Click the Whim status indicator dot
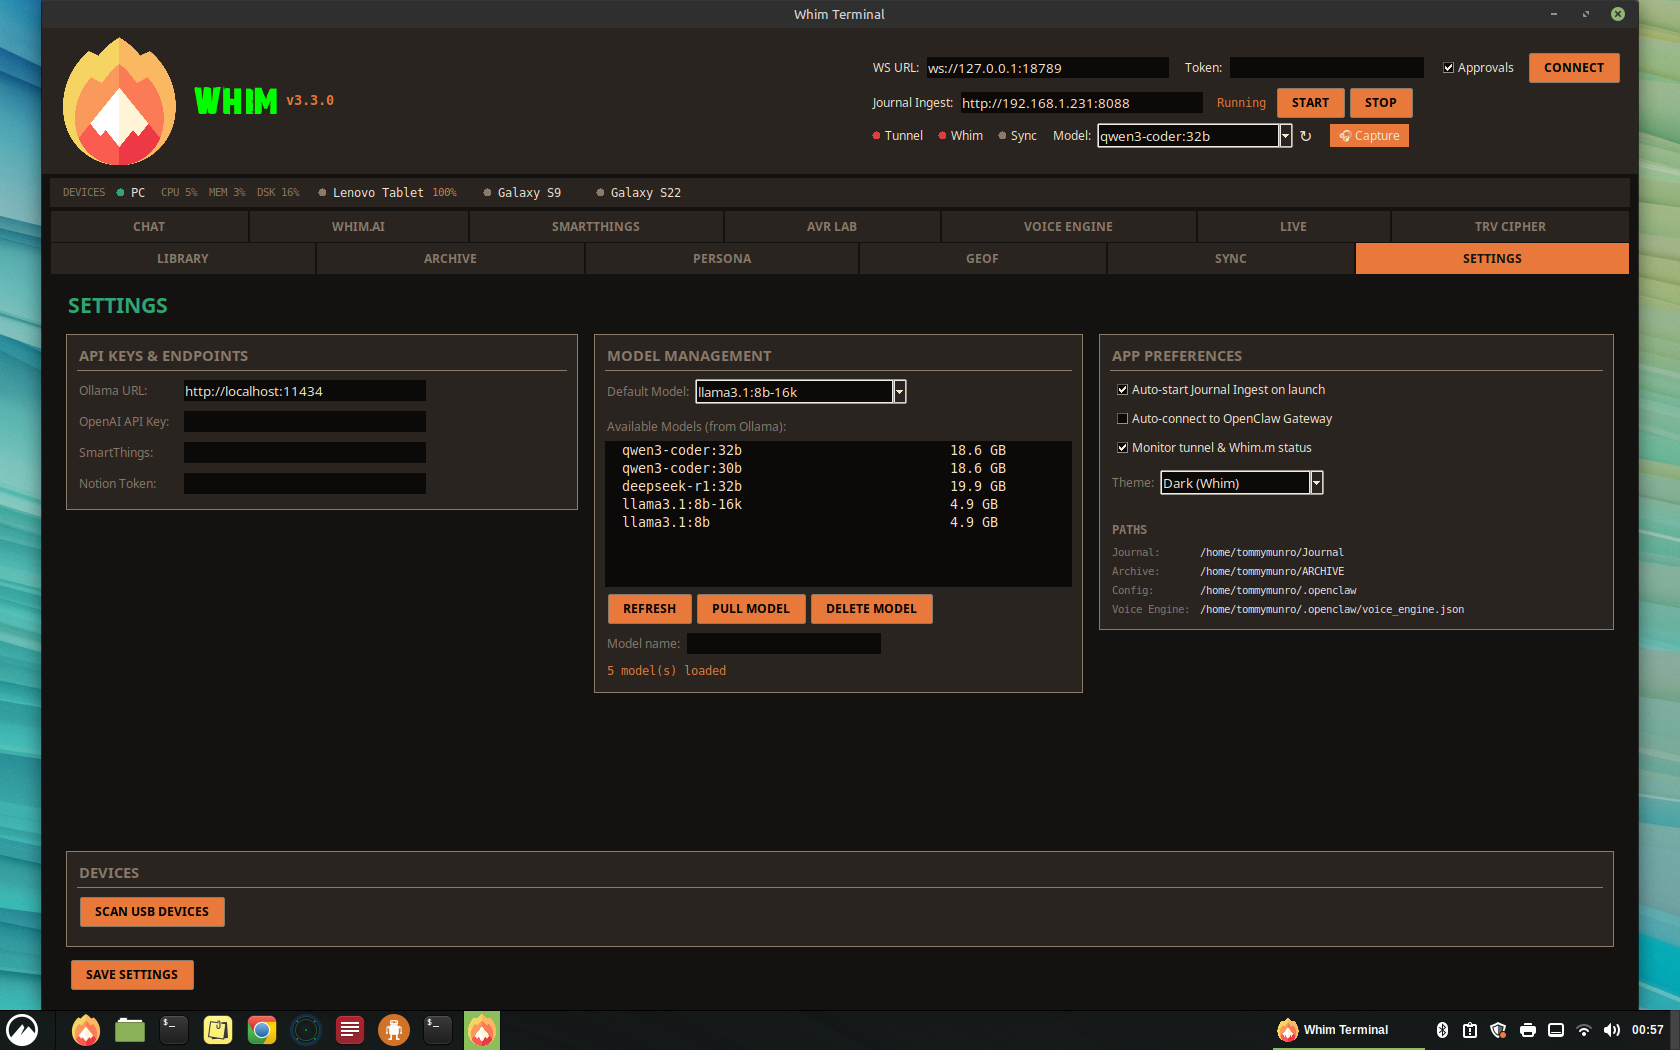The height and width of the screenshot is (1050, 1680). (x=941, y=135)
